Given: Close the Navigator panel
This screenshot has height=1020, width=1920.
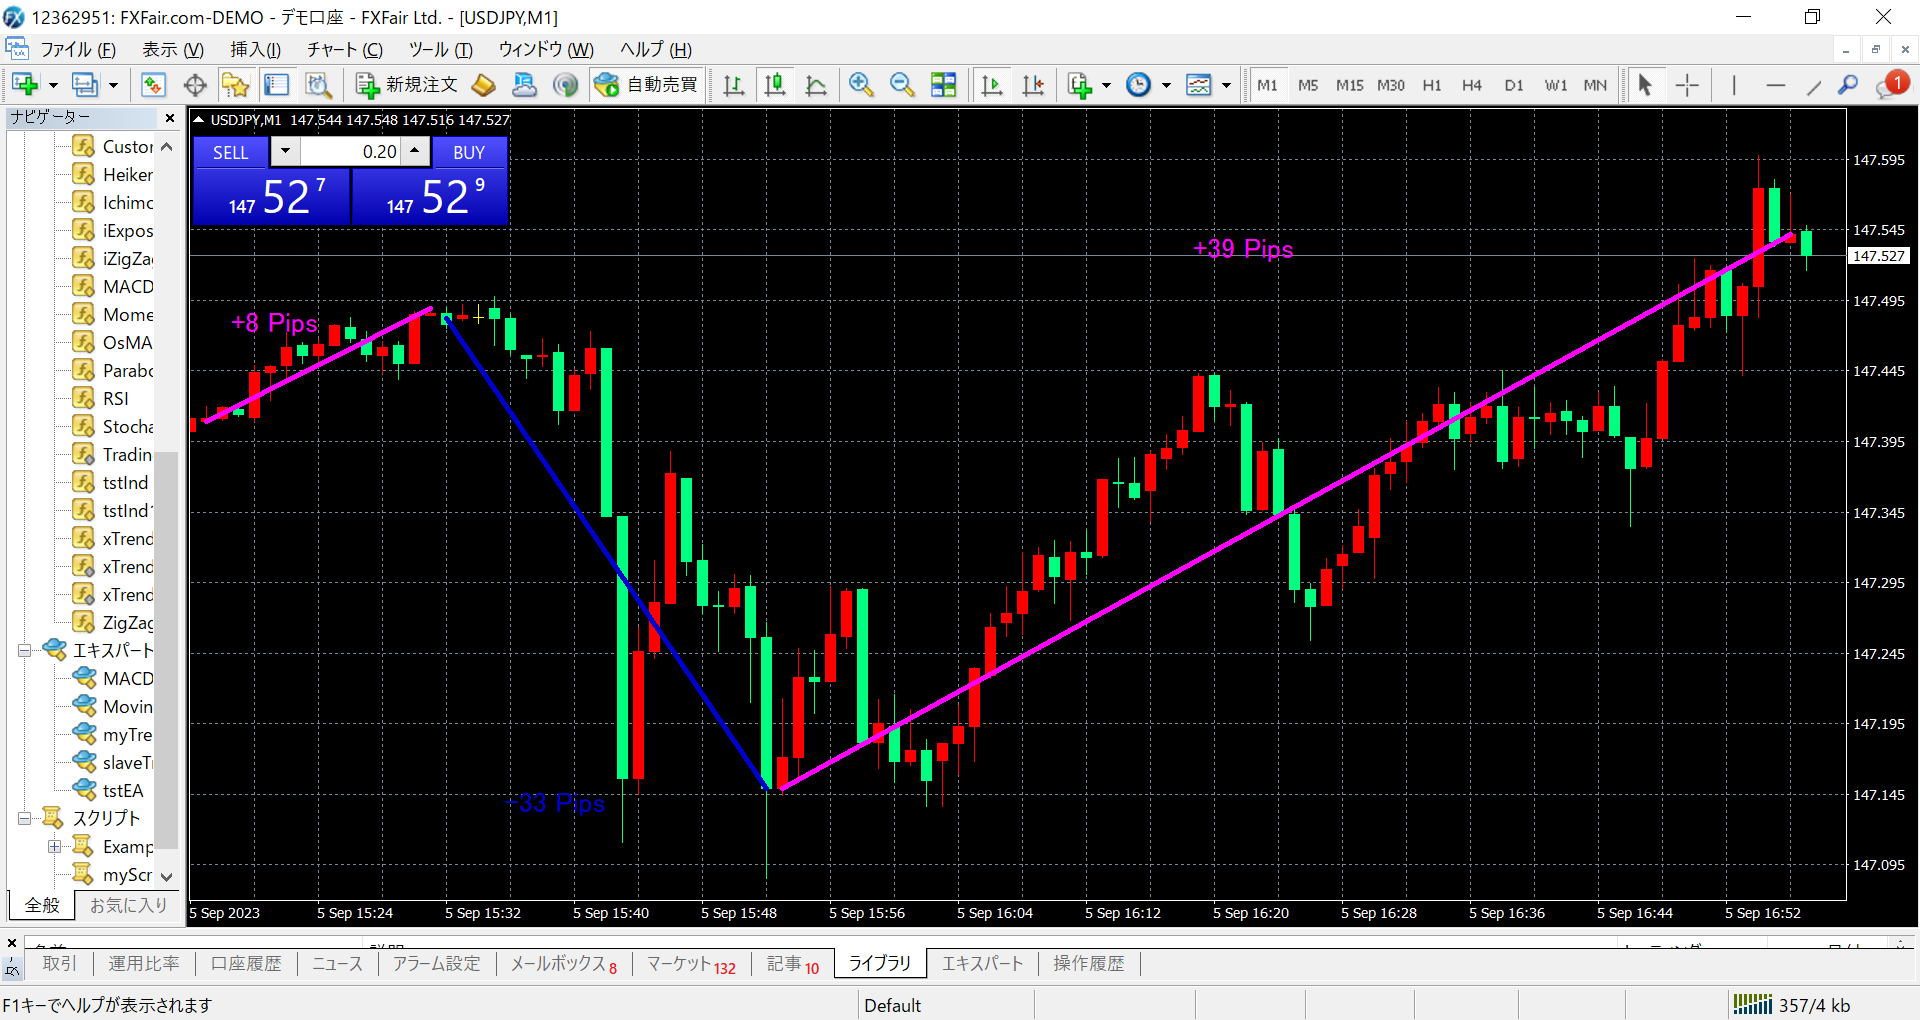Looking at the screenshot, I should click(170, 118).
